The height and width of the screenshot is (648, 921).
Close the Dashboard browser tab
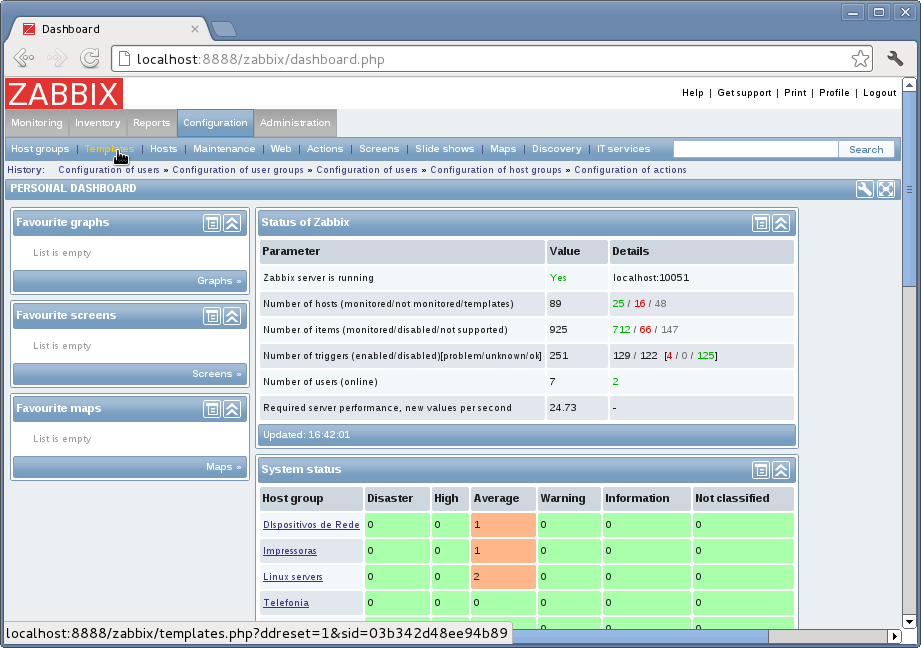(x=195, y=29)
